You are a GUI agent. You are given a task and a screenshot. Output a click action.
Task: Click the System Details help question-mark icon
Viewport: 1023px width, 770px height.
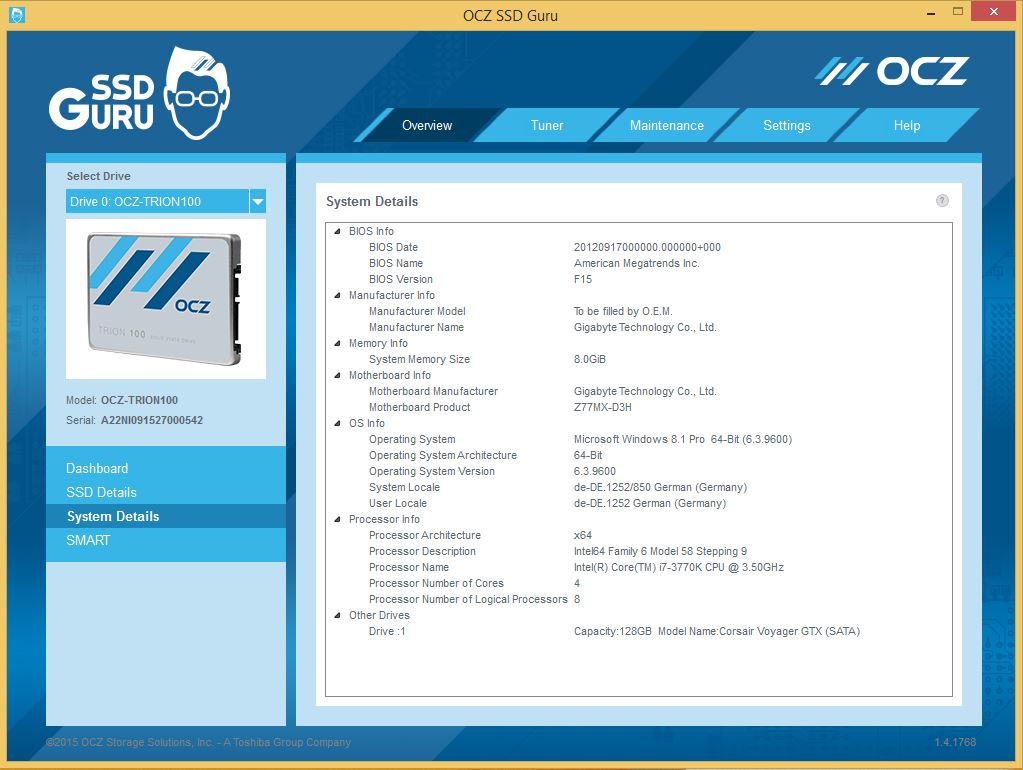pyautogui.click(x=941, y=201)
